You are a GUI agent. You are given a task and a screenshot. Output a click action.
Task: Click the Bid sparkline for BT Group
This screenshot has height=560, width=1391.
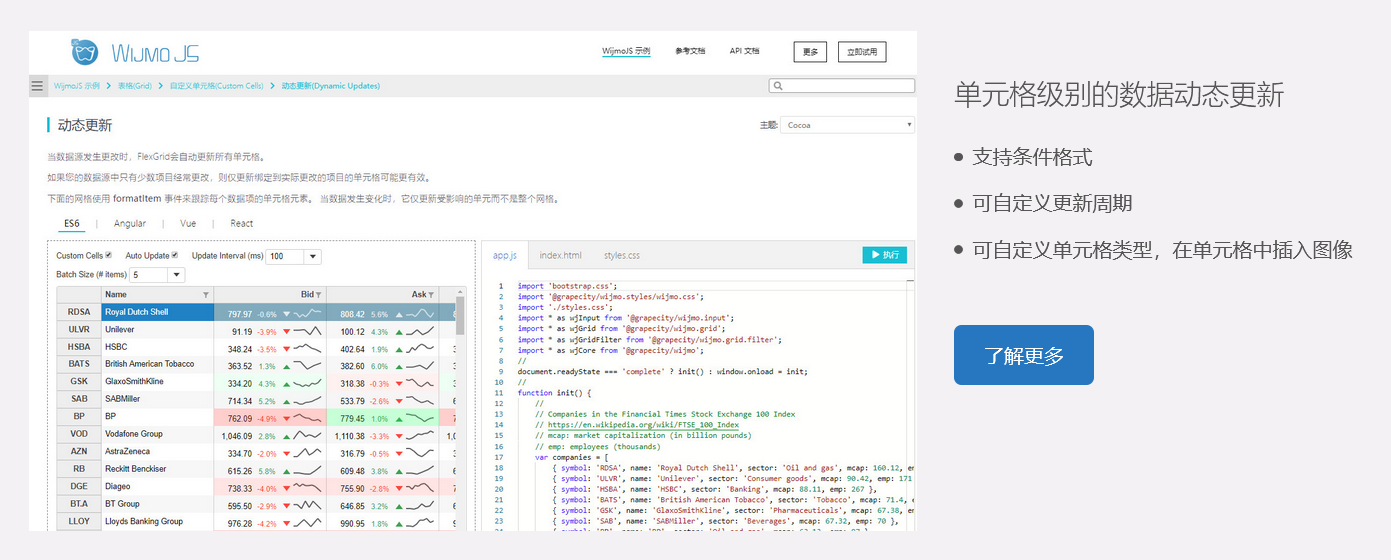pos(308,505)
